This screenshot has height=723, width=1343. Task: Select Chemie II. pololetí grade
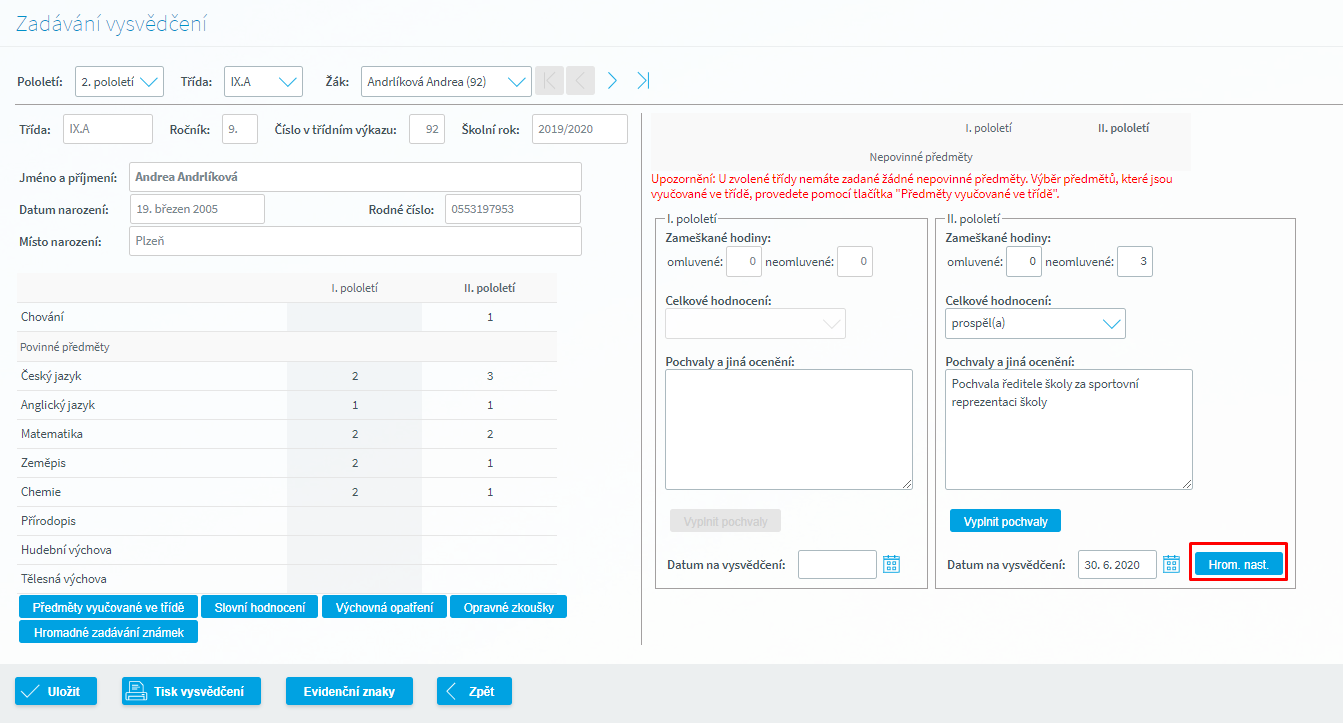pos(490,492)
